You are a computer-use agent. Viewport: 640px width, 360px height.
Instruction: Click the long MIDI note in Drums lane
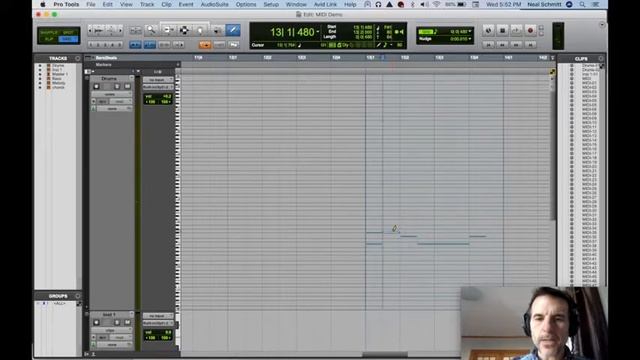pos(443,244)
